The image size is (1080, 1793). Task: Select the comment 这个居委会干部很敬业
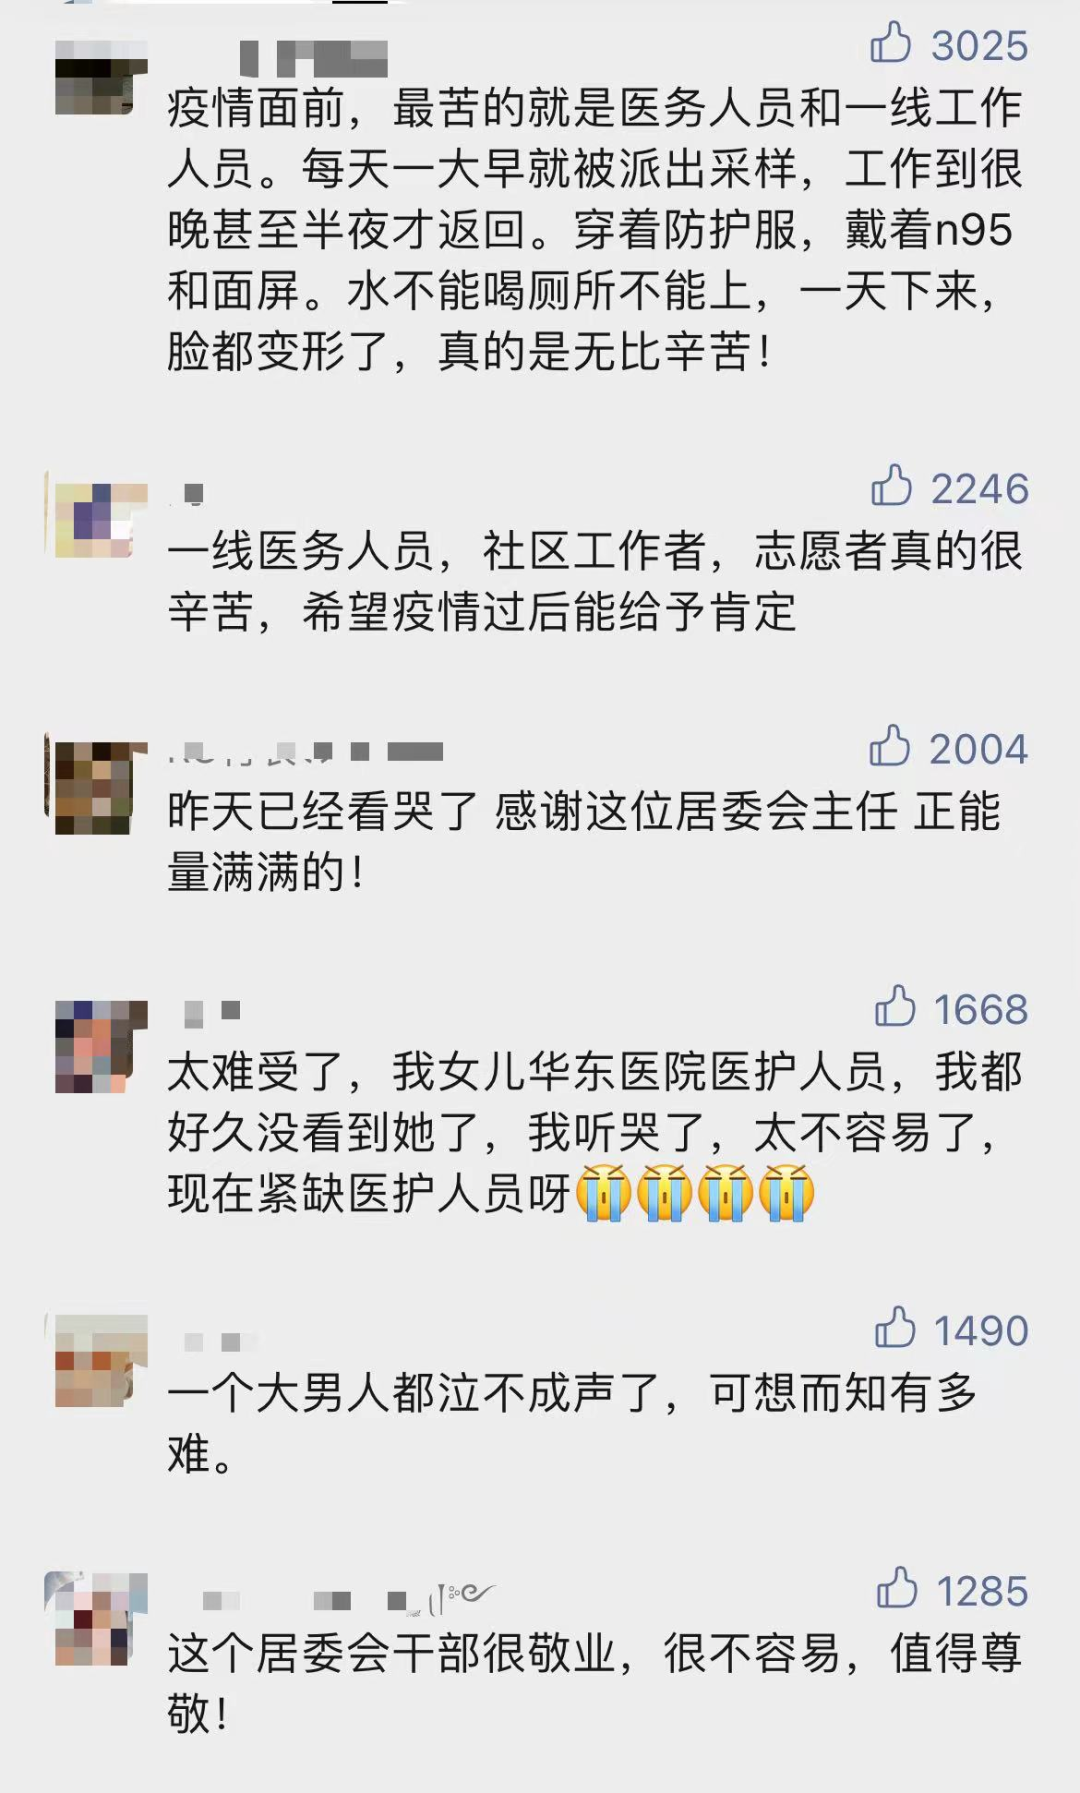596,1683
